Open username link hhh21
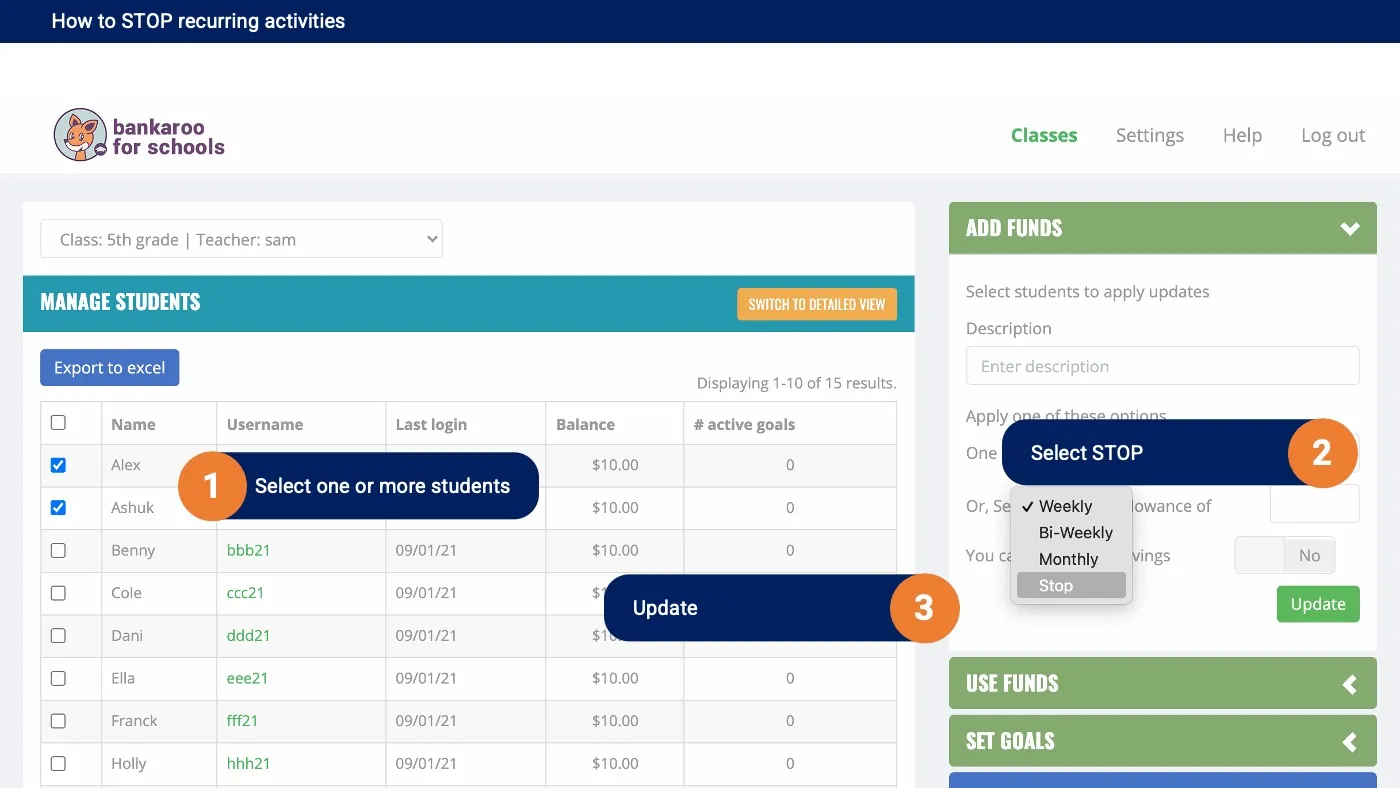This screenshot has height=788, width=1400. (249, 763)
